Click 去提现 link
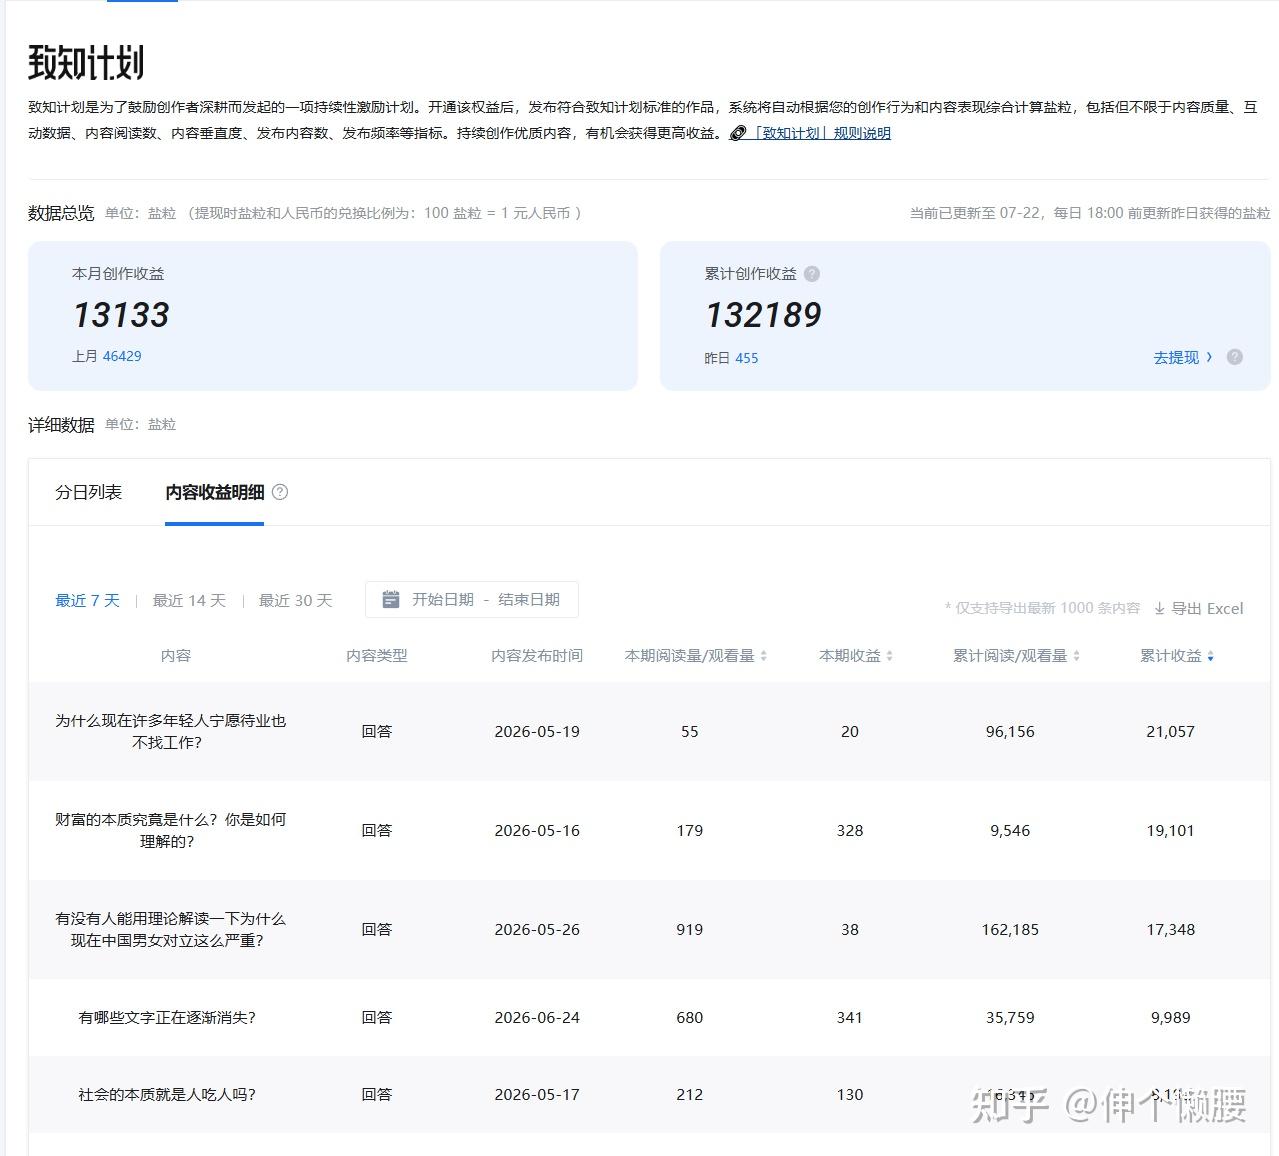The width and height of the screenshot is (1279, 1156). (1183, 357)
